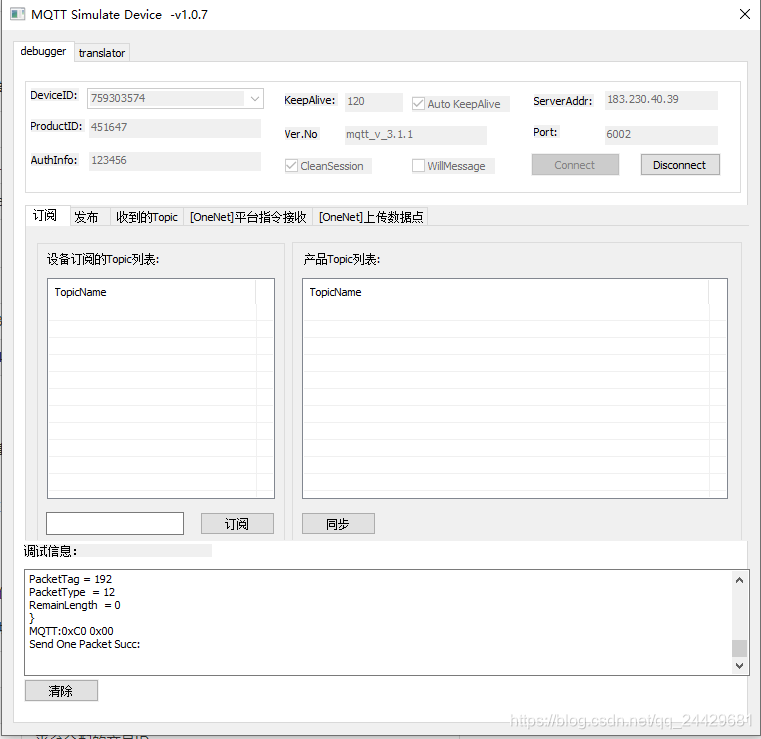The image size is (761, 739).
Task: Click the 同步 sync button
Action: tap(338, 524)
